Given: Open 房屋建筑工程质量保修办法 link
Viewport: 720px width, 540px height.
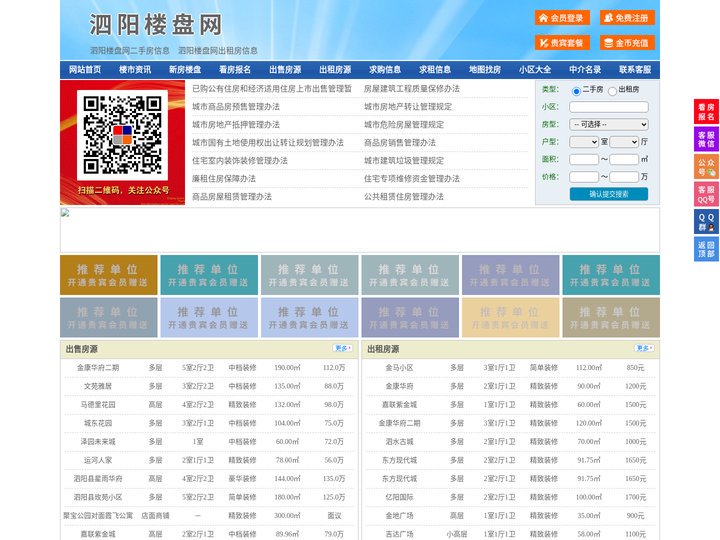Looking at the screenshot, I should (x=412, y=89).
